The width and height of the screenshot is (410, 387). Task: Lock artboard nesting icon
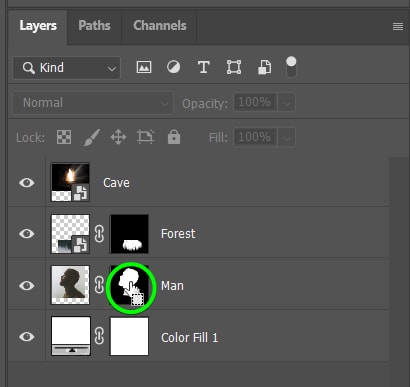click(146, 137)
